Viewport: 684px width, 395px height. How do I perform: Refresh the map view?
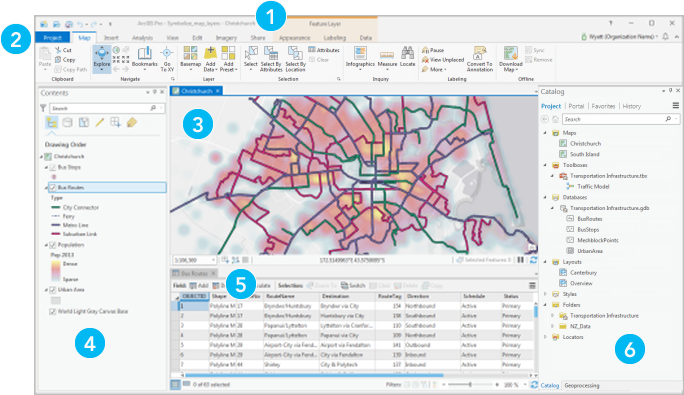[533, 260]
